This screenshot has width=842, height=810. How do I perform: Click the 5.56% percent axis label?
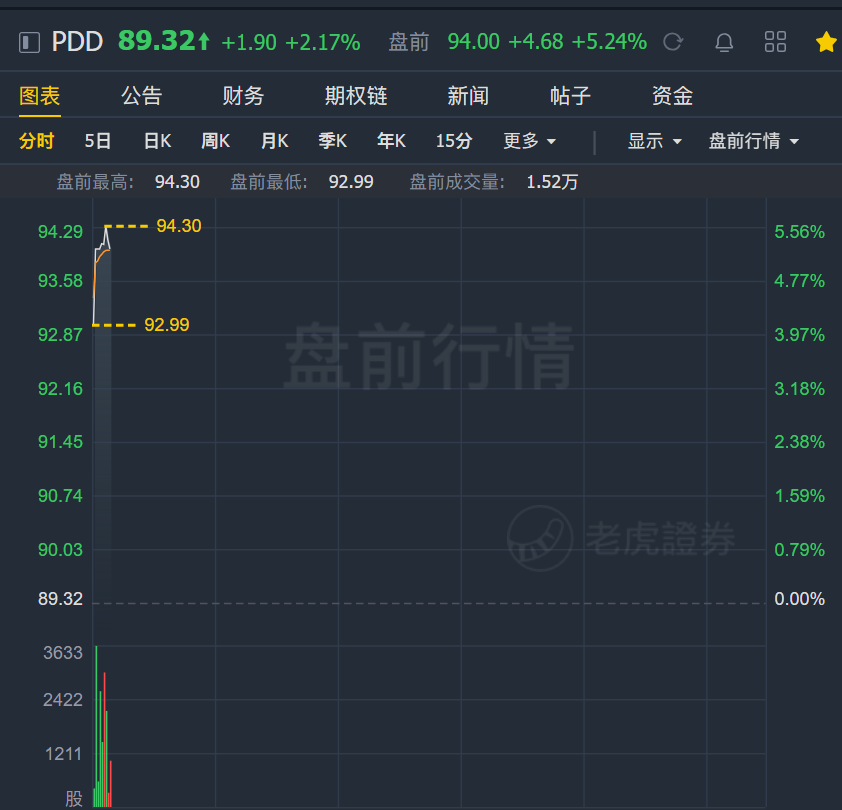click(799, 232)
